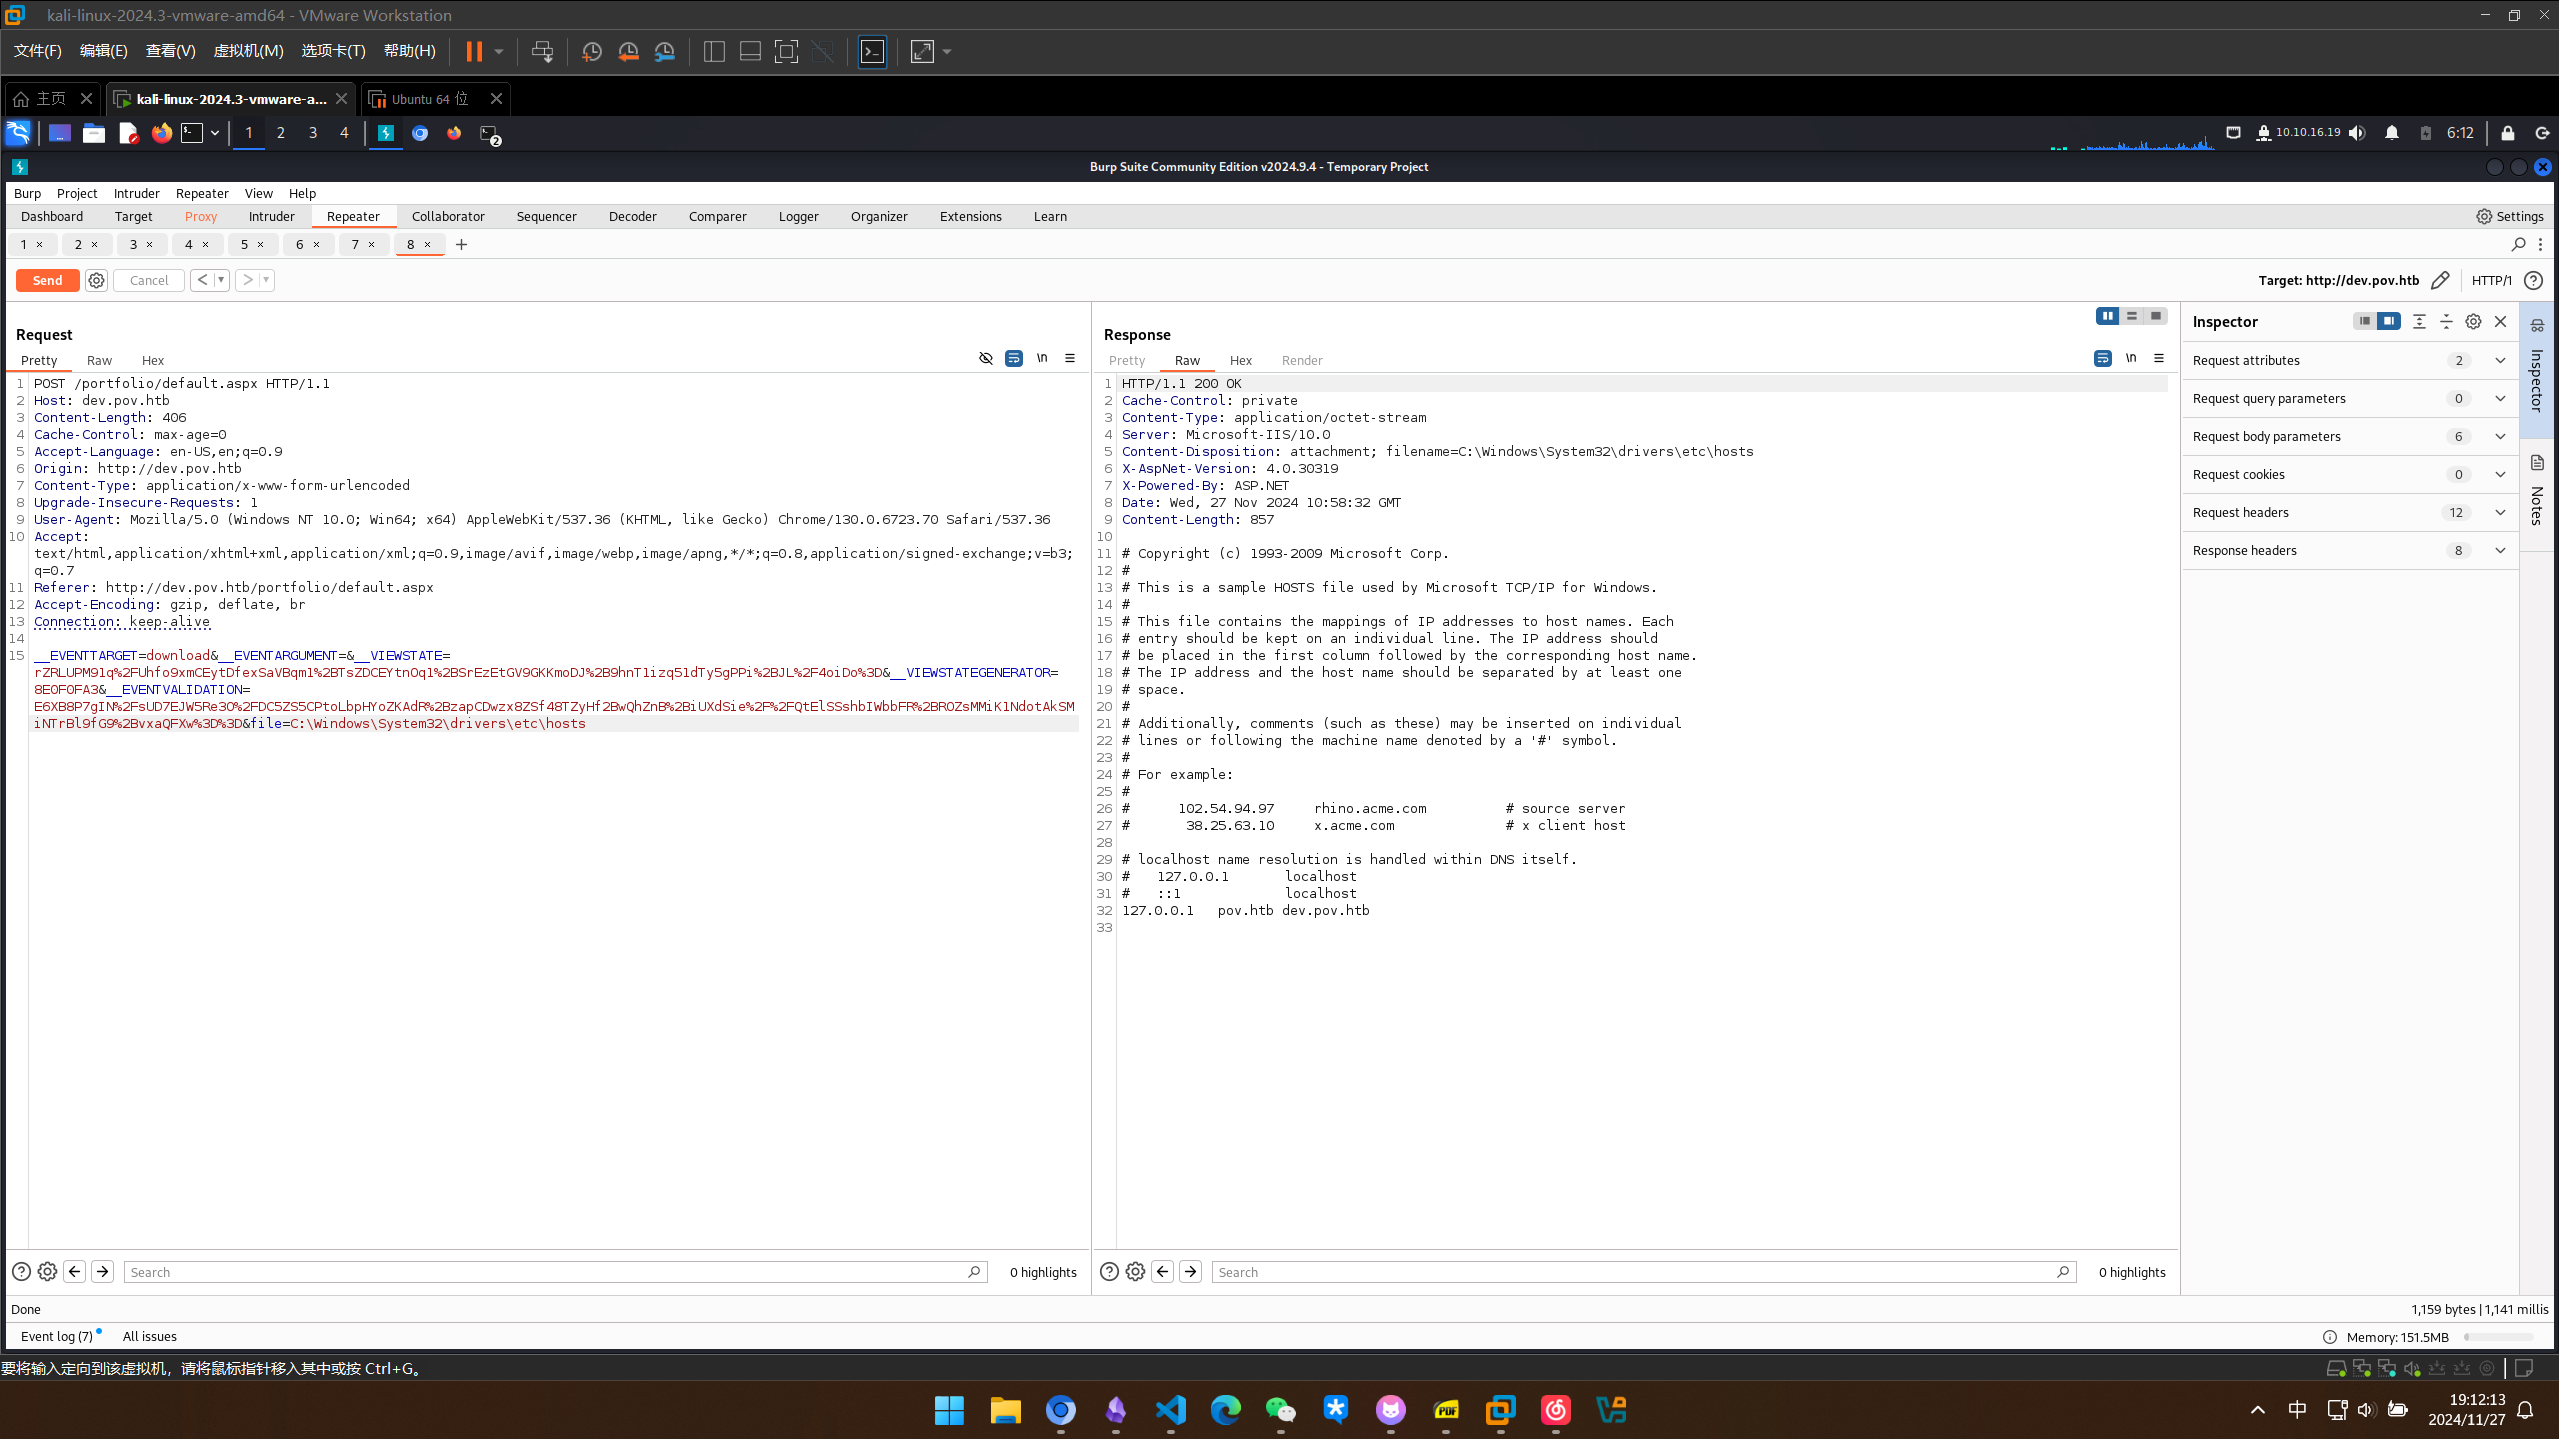2559x1439 pixels.
Task: Expand Response headers section in Inspector
Action: tap(2500, 550)
